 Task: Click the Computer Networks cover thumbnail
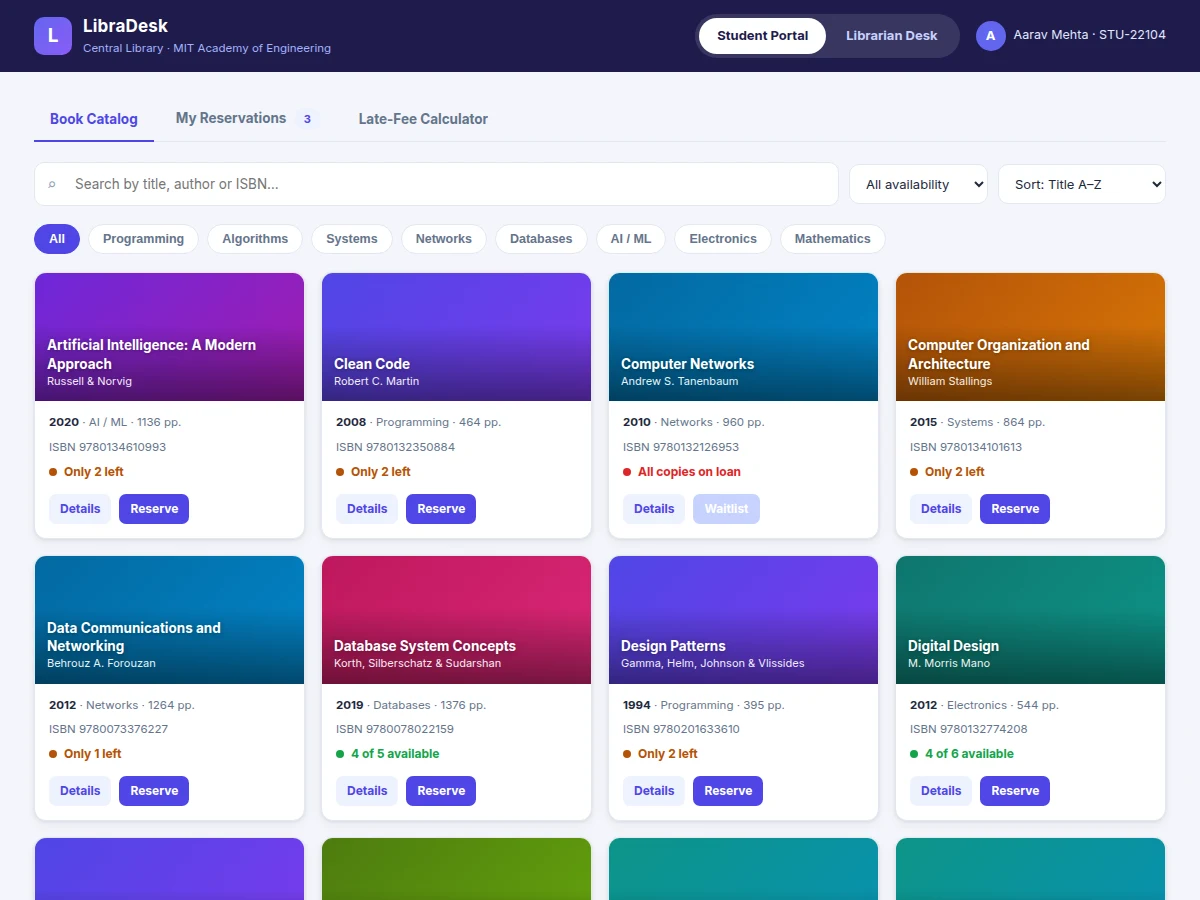pos(743,337)
